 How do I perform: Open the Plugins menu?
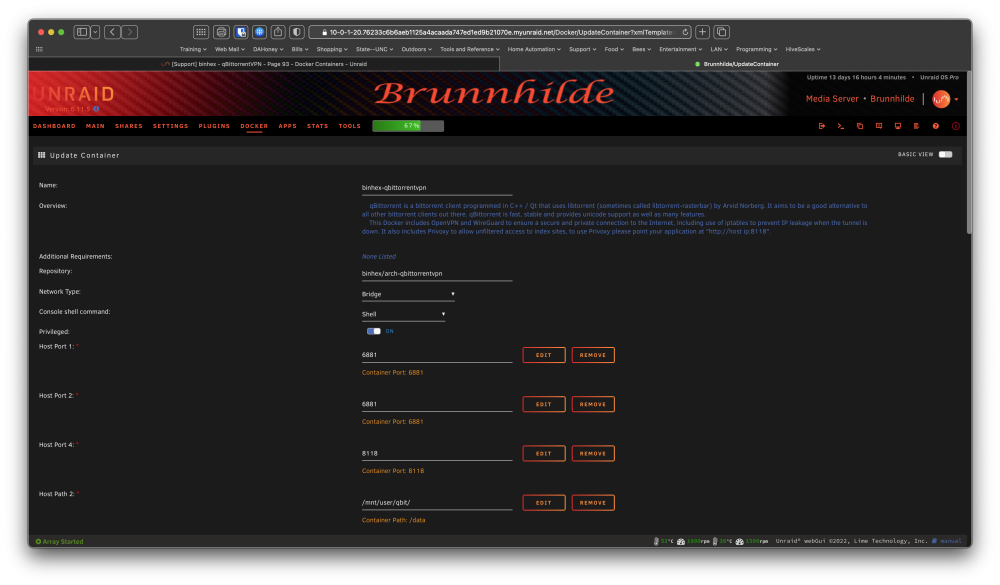click(x=214, y=126)
